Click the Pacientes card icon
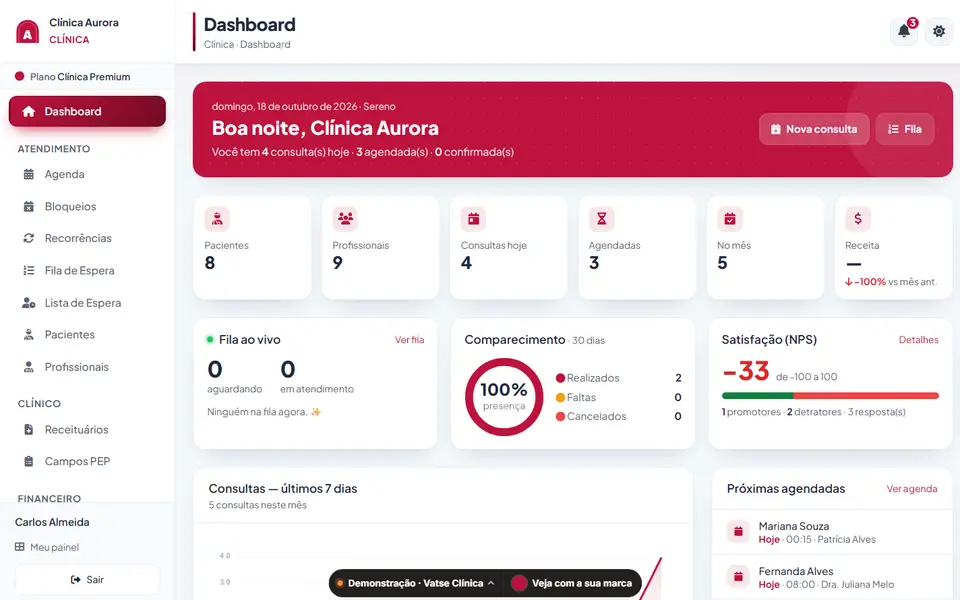Image resolution: width=960 pixels, height=600 pixels. (x=217, y=219)
